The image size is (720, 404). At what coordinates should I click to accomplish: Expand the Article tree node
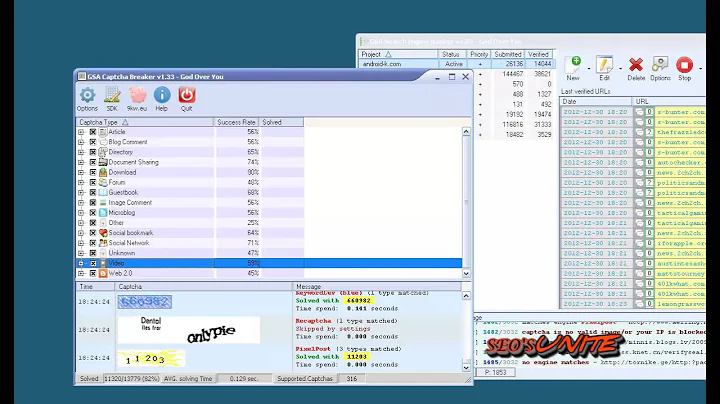point(81,132)
